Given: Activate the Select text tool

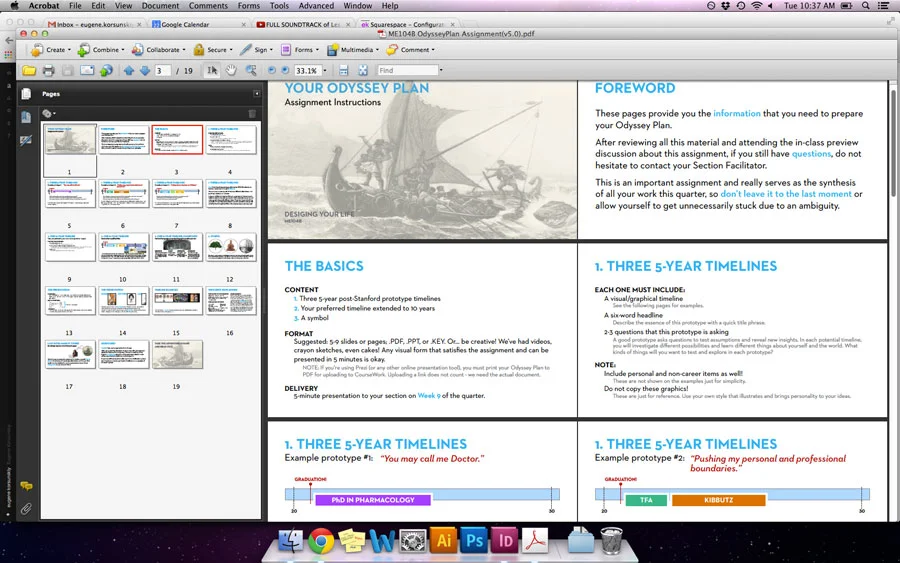Looking at the screenshot, I should pos(212,71).
